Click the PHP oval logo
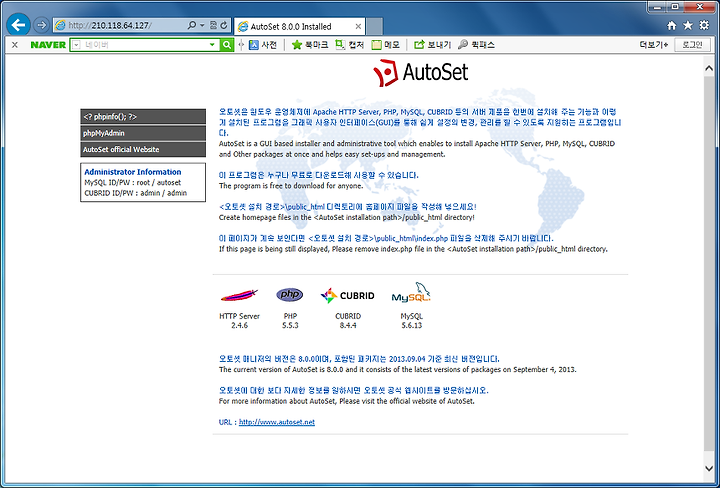This screenshot has width=720, height=488. tap(290, 294)
